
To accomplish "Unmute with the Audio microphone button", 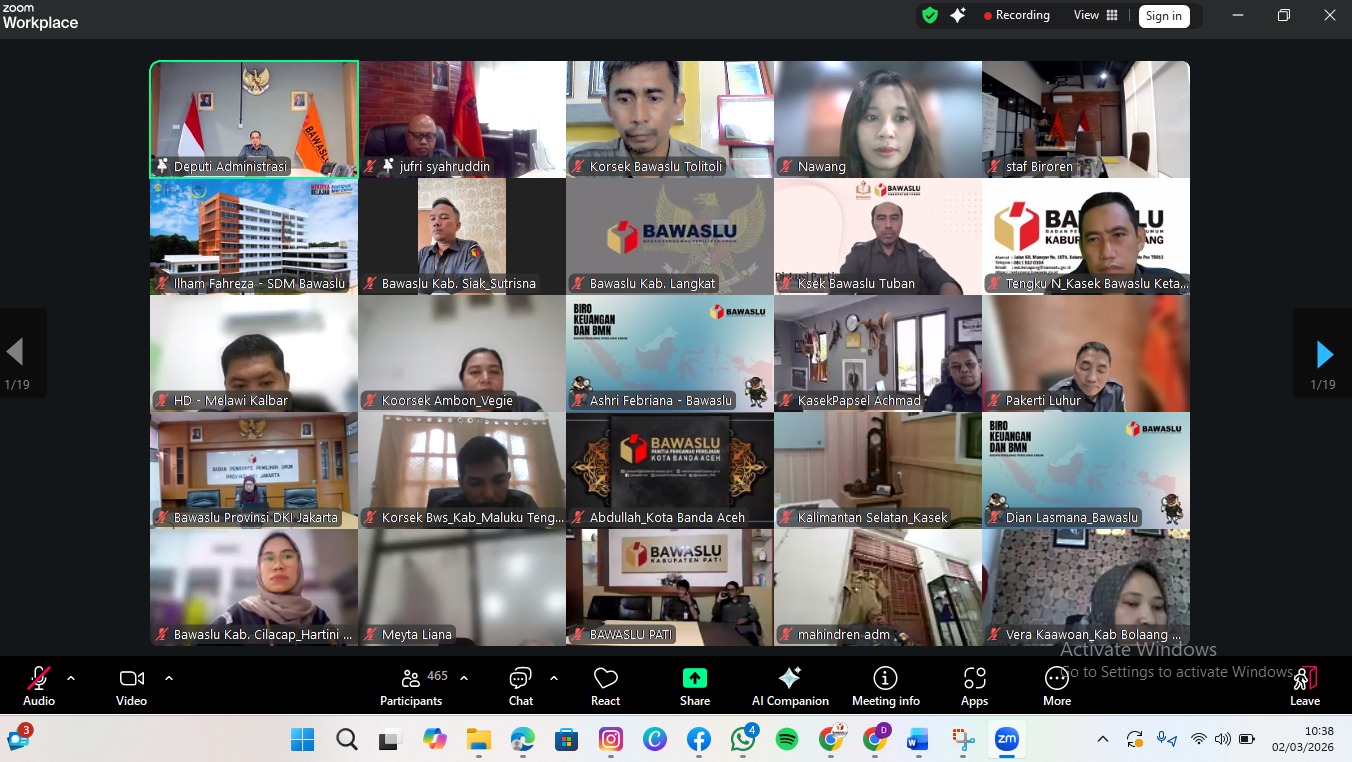I will [39, 686].
